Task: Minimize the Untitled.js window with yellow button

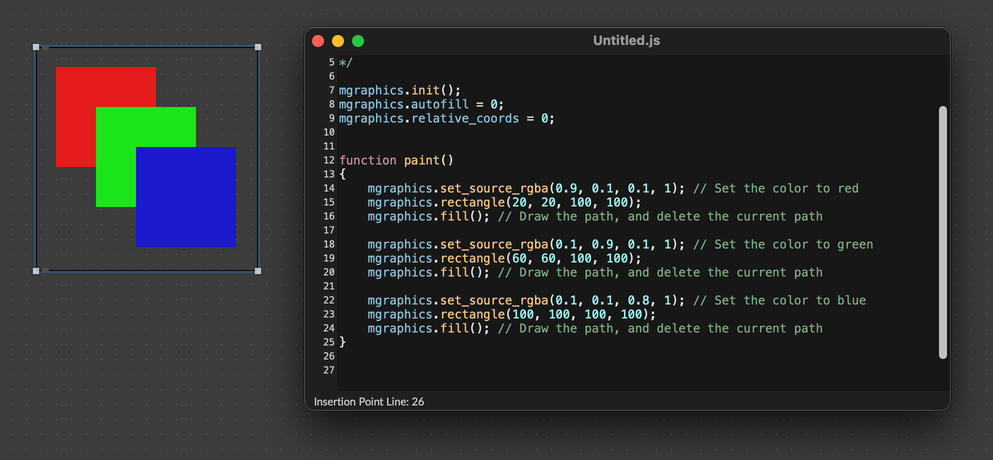Action: point(338,41)
